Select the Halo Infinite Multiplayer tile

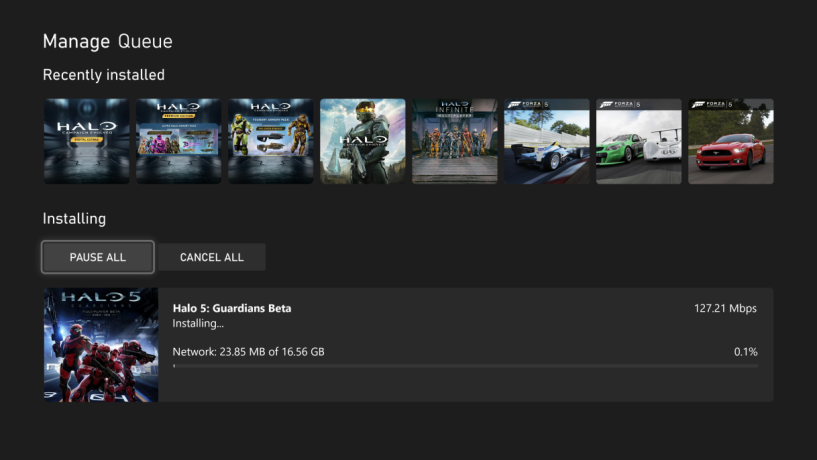[x=455, y=141]
